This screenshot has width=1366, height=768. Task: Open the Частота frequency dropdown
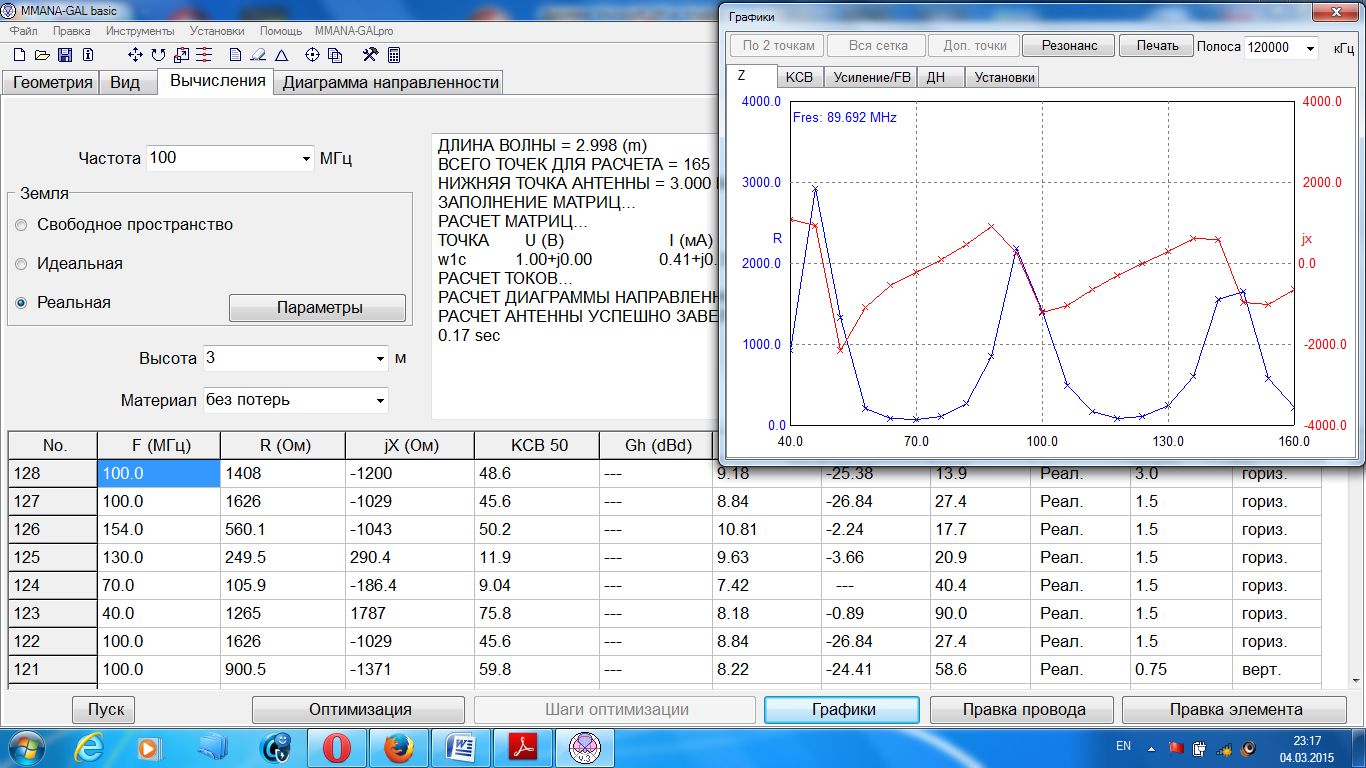pyautogui.click(x=306, y=159)
